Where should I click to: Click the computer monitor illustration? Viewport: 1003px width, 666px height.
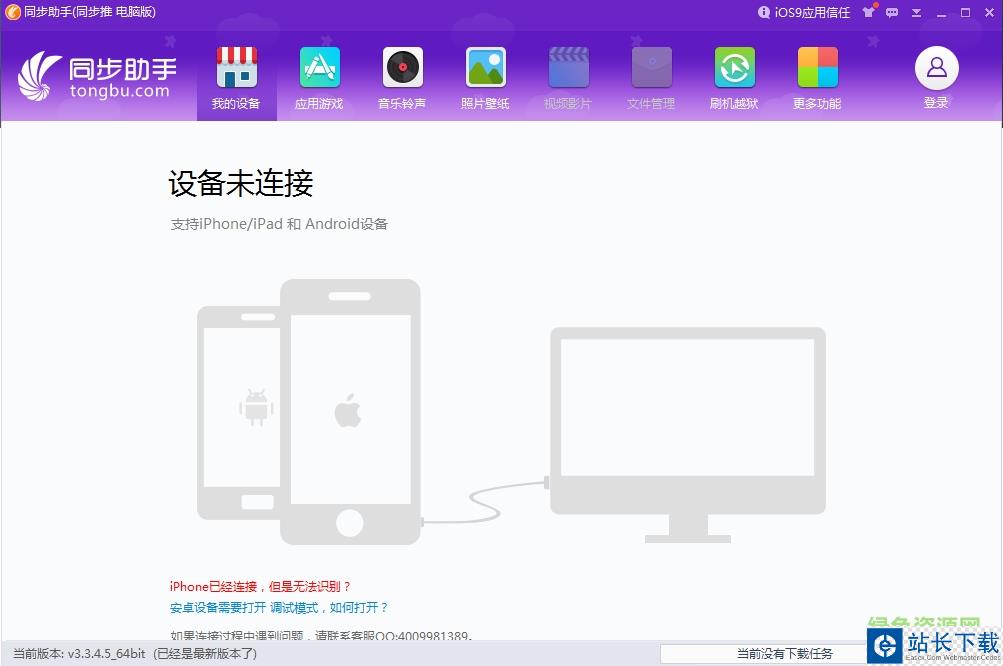(688, 434)
